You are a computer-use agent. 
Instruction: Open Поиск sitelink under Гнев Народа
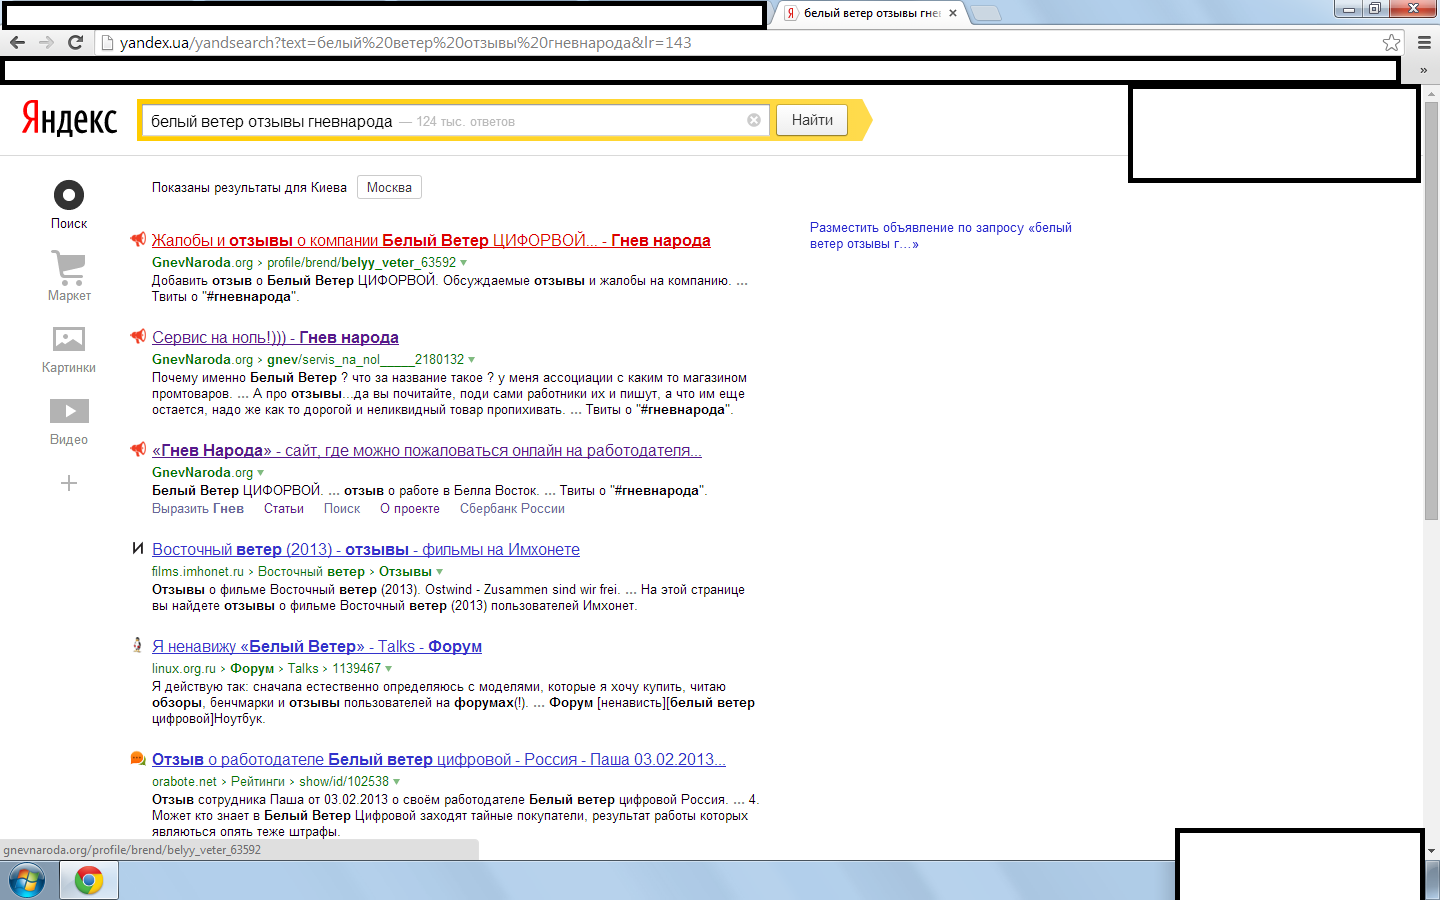coord(342,508)
